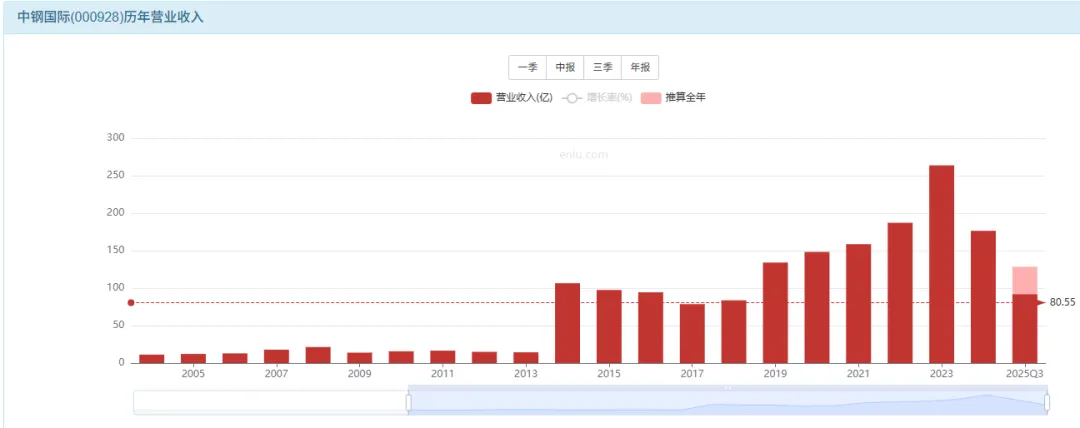Click the 2011 revenue bar

click(x=443, y=357)
